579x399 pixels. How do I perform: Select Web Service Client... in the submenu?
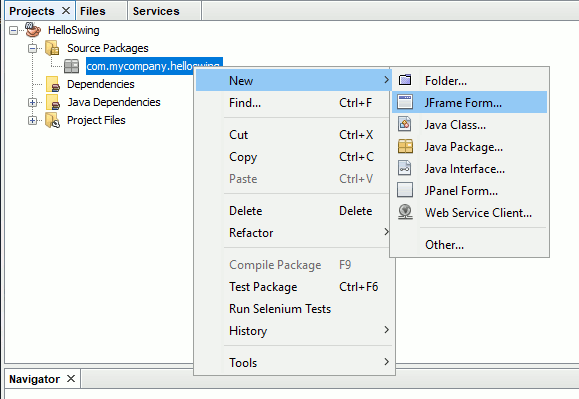pyautogui.click(x=469, y=213)
